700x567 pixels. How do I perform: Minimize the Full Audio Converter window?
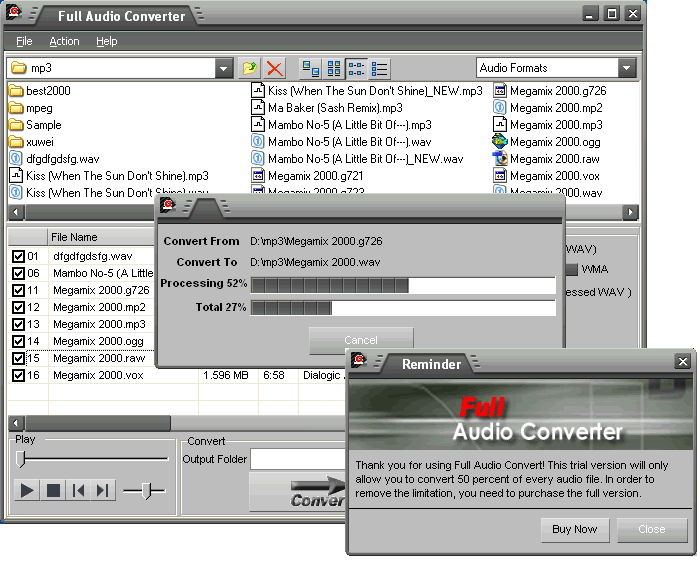pos(590,14)
